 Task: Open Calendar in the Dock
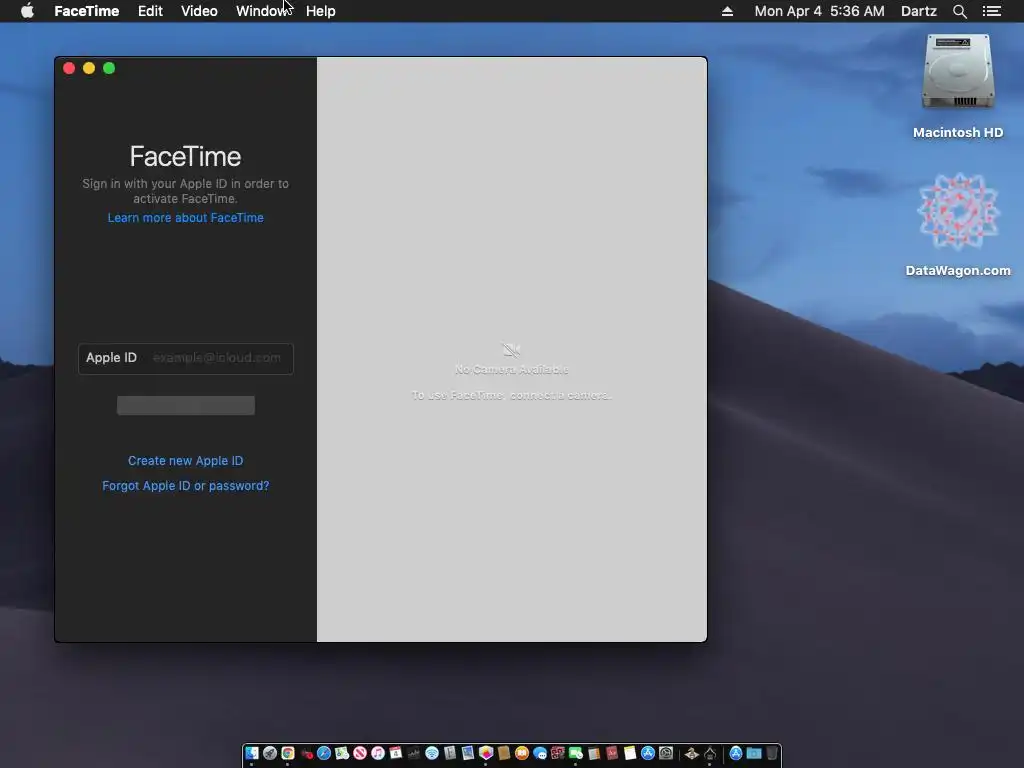coord(396,754)
